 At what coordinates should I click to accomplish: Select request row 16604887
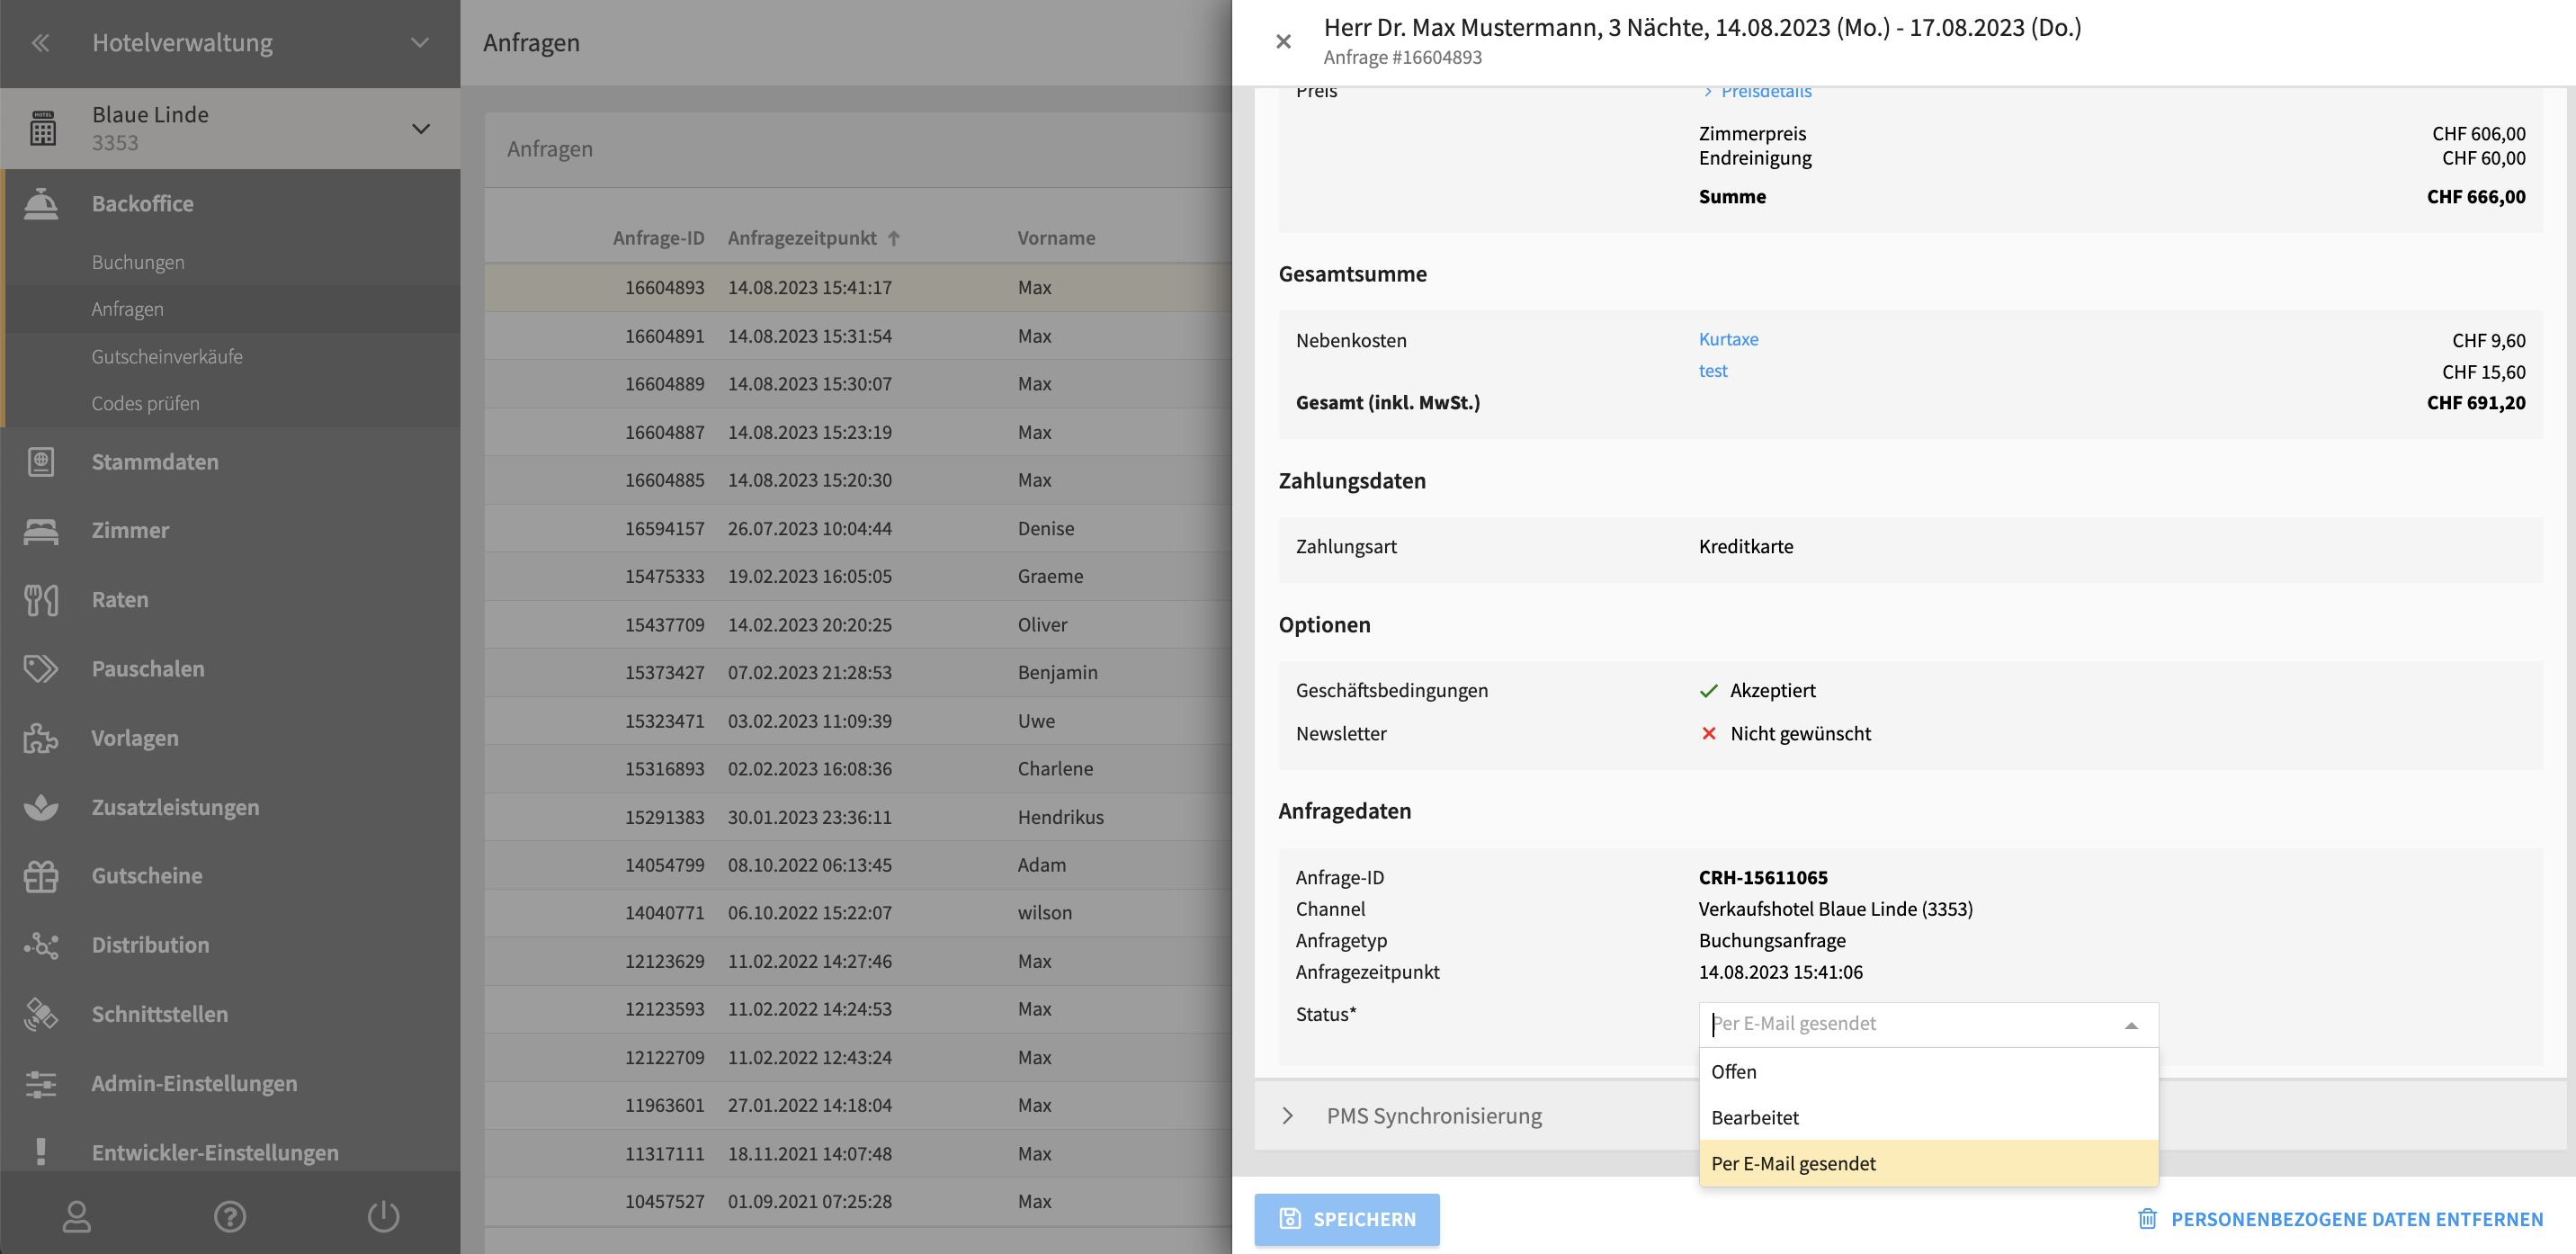[858, 432]
